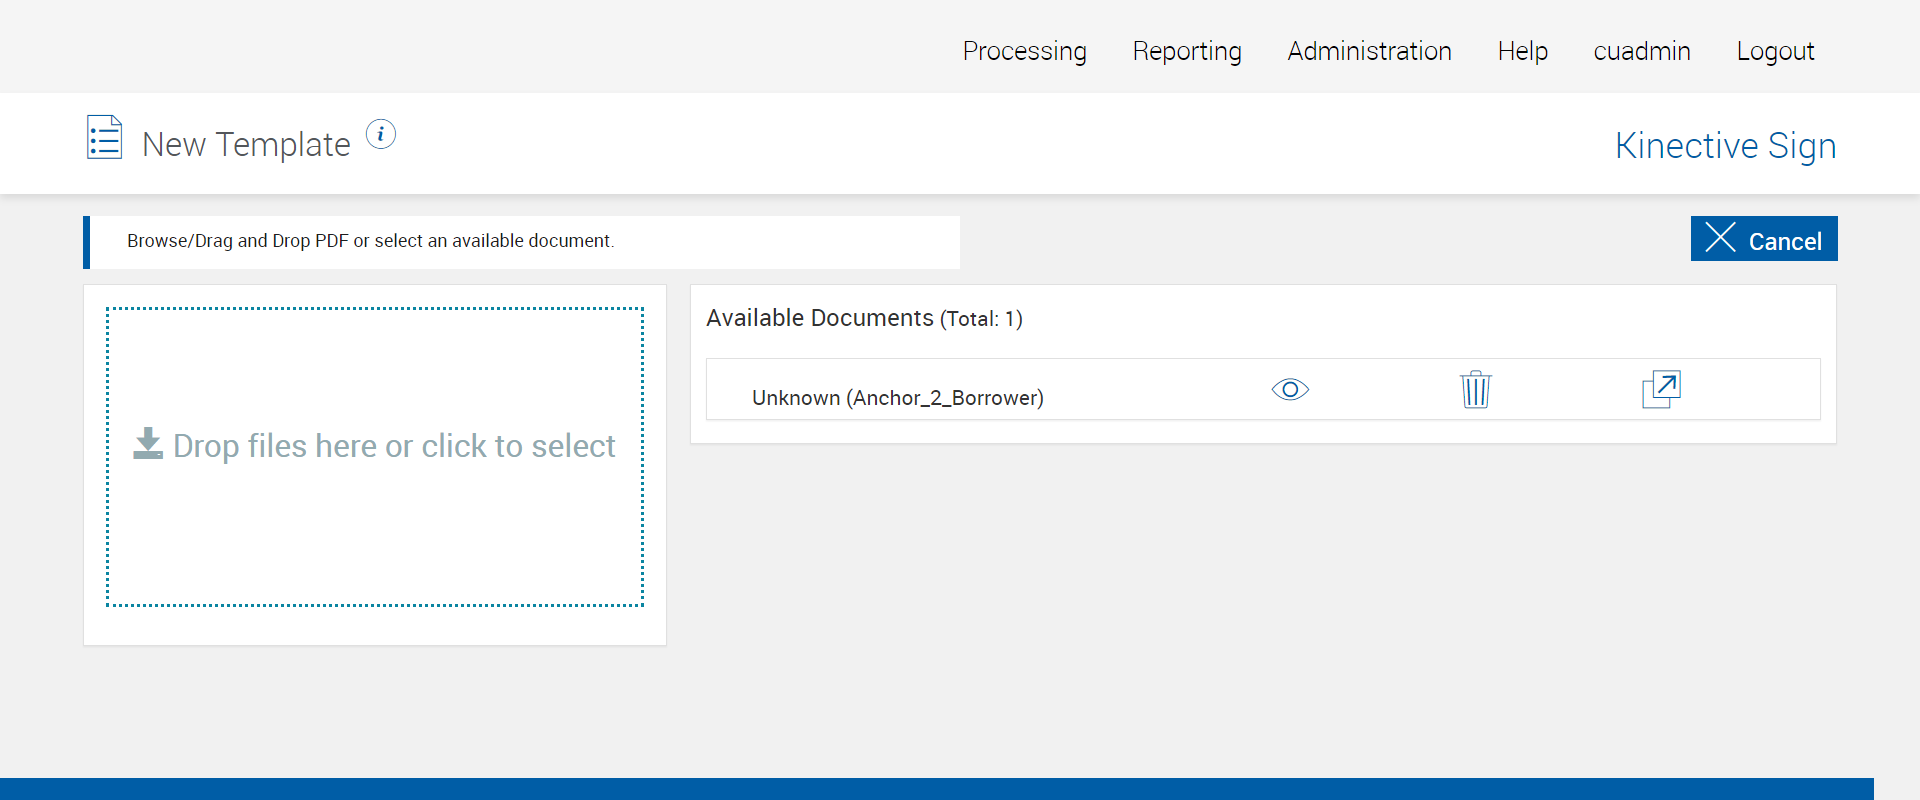This screenshot has height=800, width=1920.
Task: Preview the Anchor_2_Borrower document with eye icon
Action: (x=1290, y=389)
